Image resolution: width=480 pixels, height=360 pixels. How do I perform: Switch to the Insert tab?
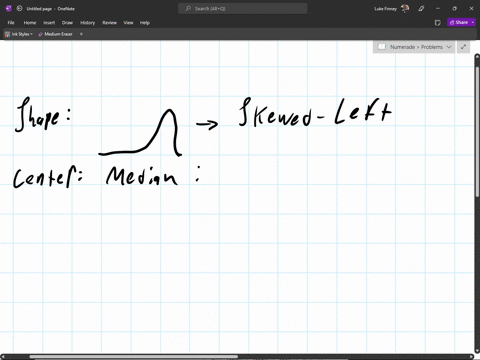[49, 23]
